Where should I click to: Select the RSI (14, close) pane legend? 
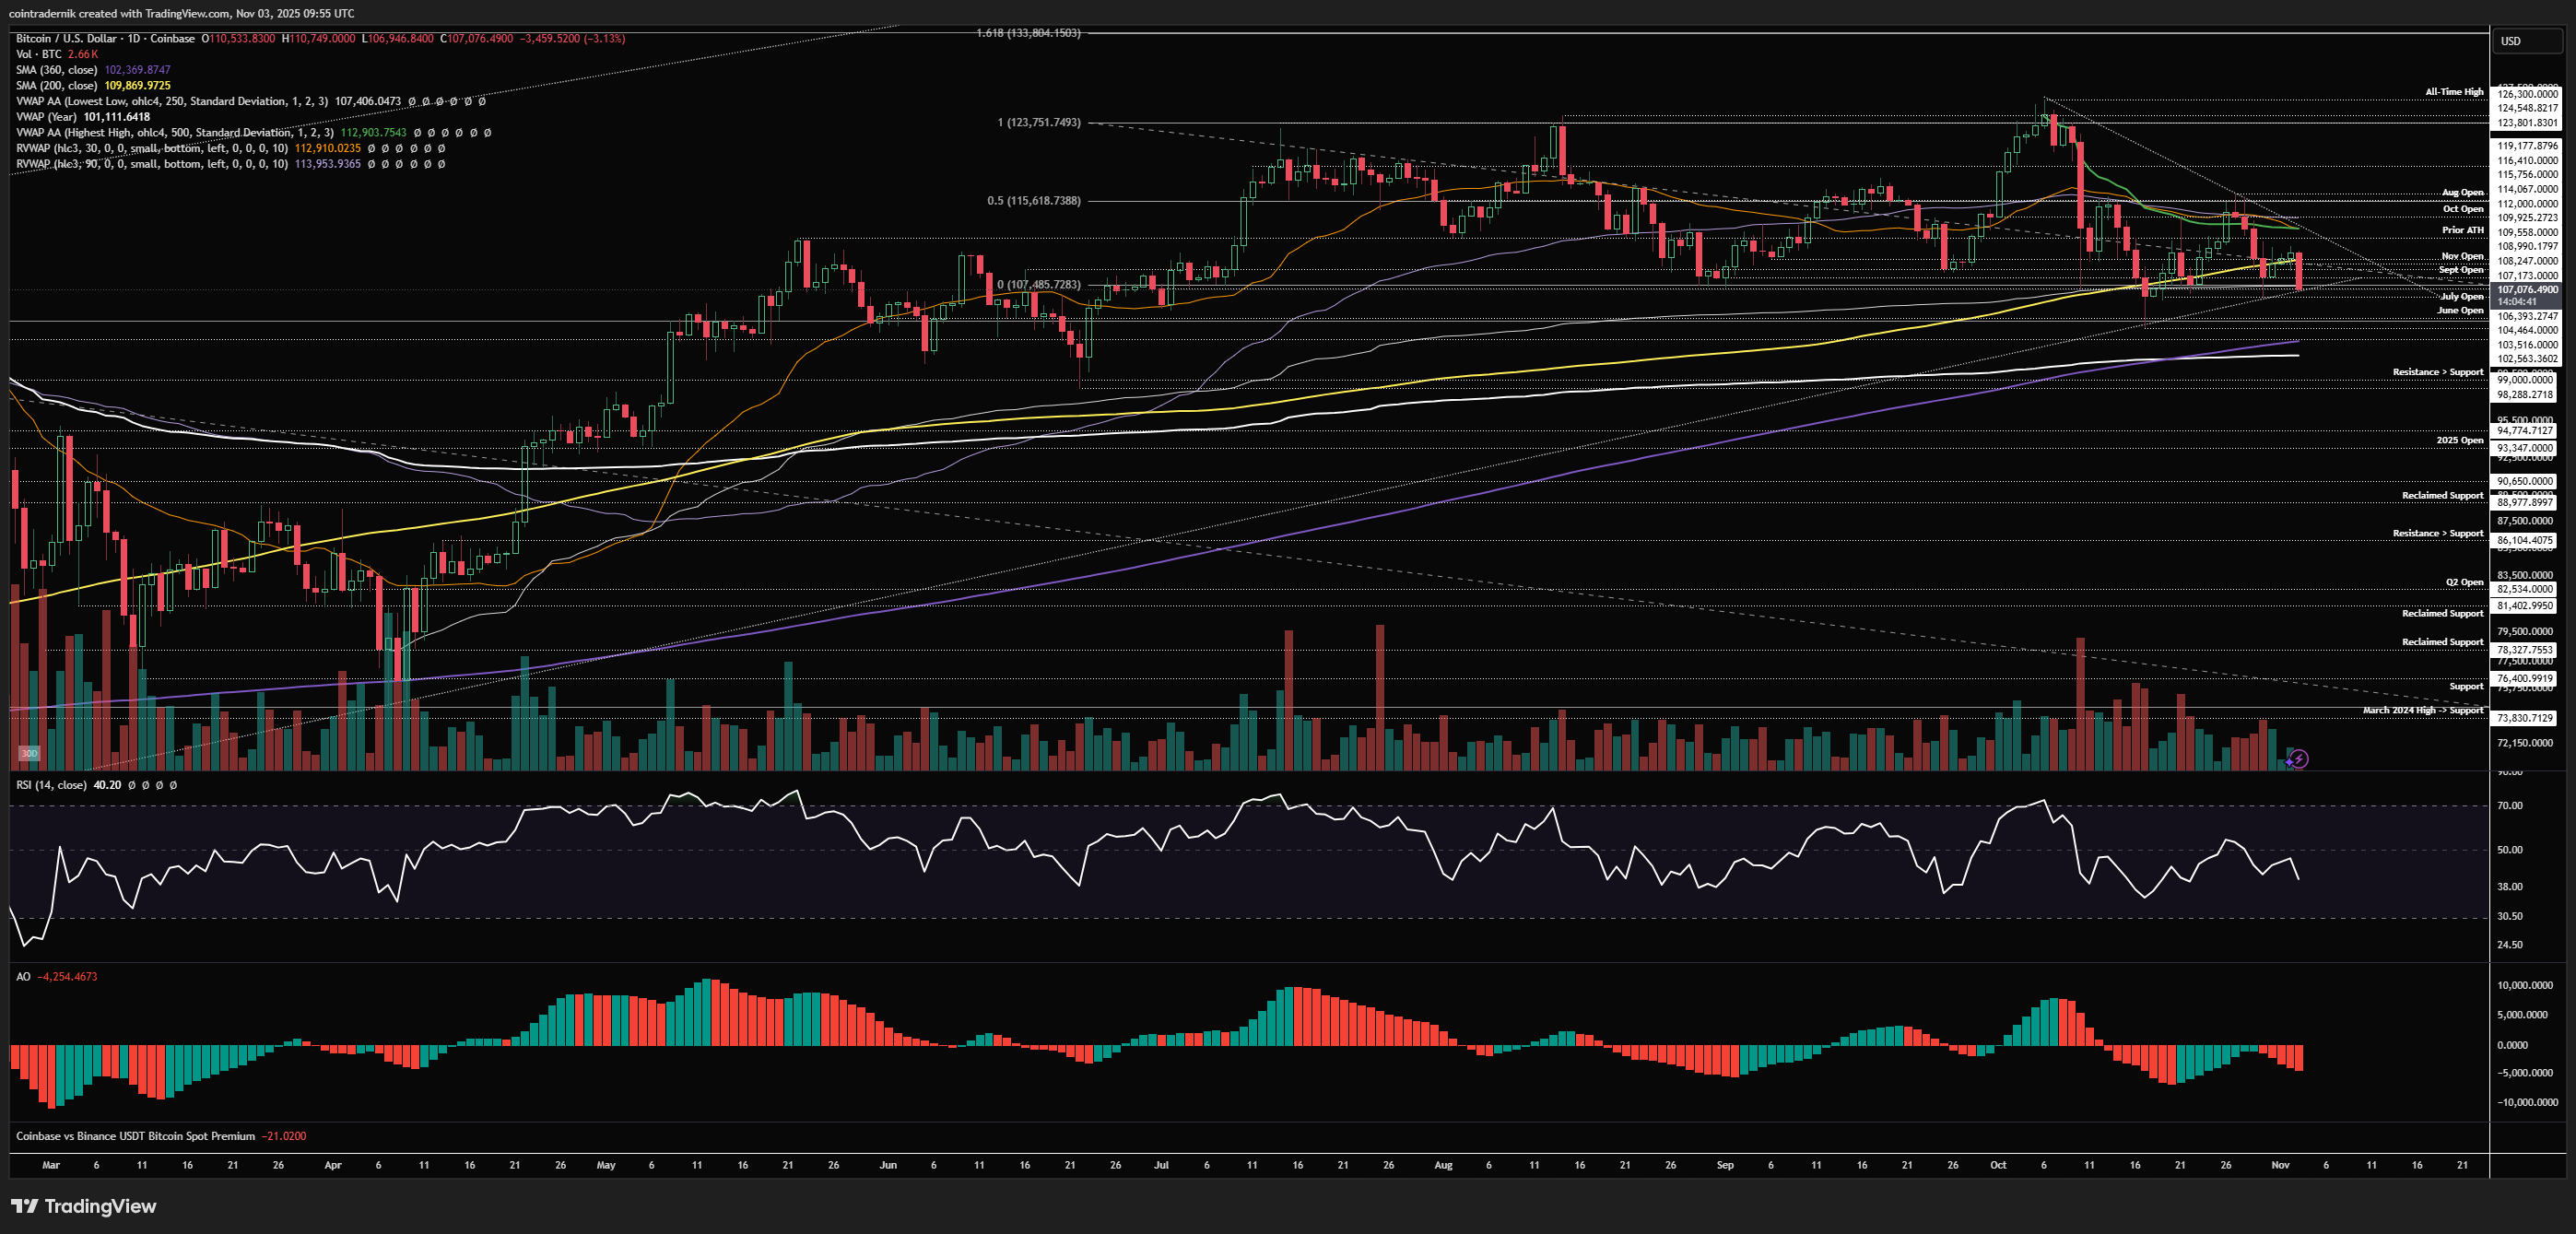pos(51,785)
